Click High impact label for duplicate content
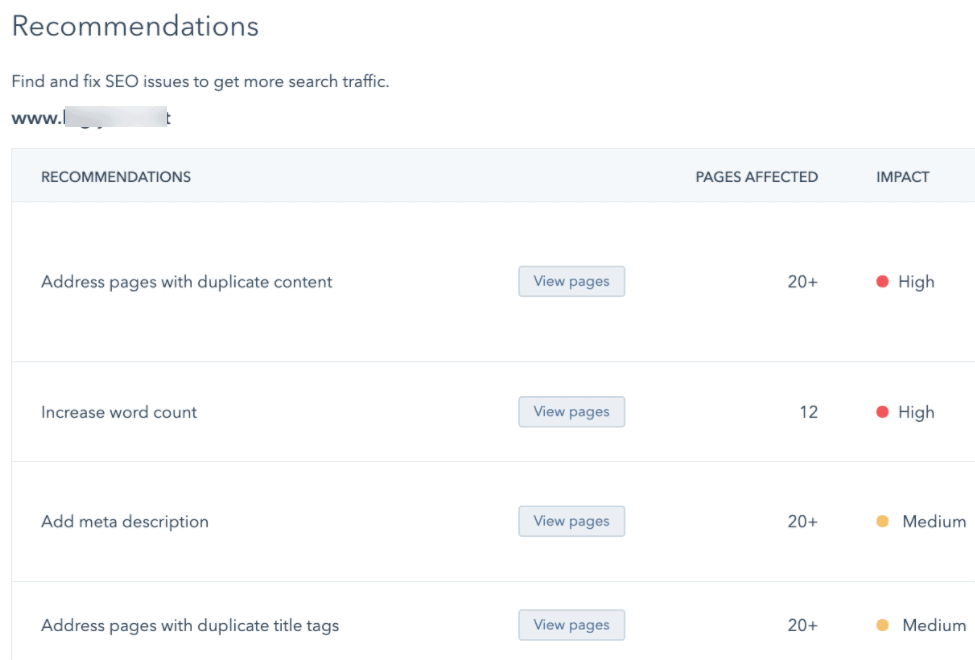 (x=915, y=282)
